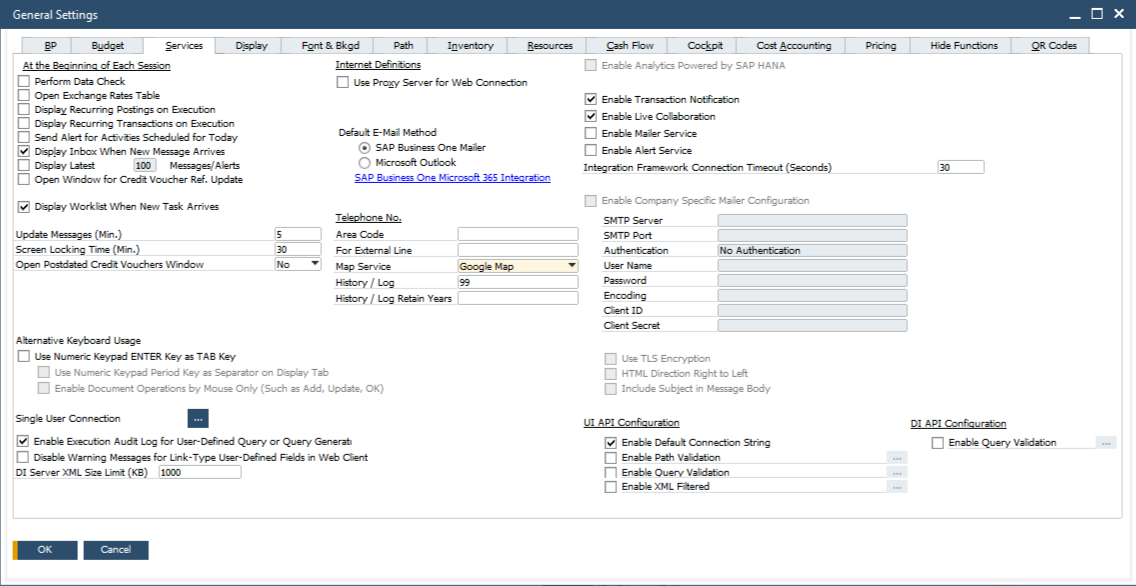Open ellipsis beside Enable XML Filtered

coord(897,487)
